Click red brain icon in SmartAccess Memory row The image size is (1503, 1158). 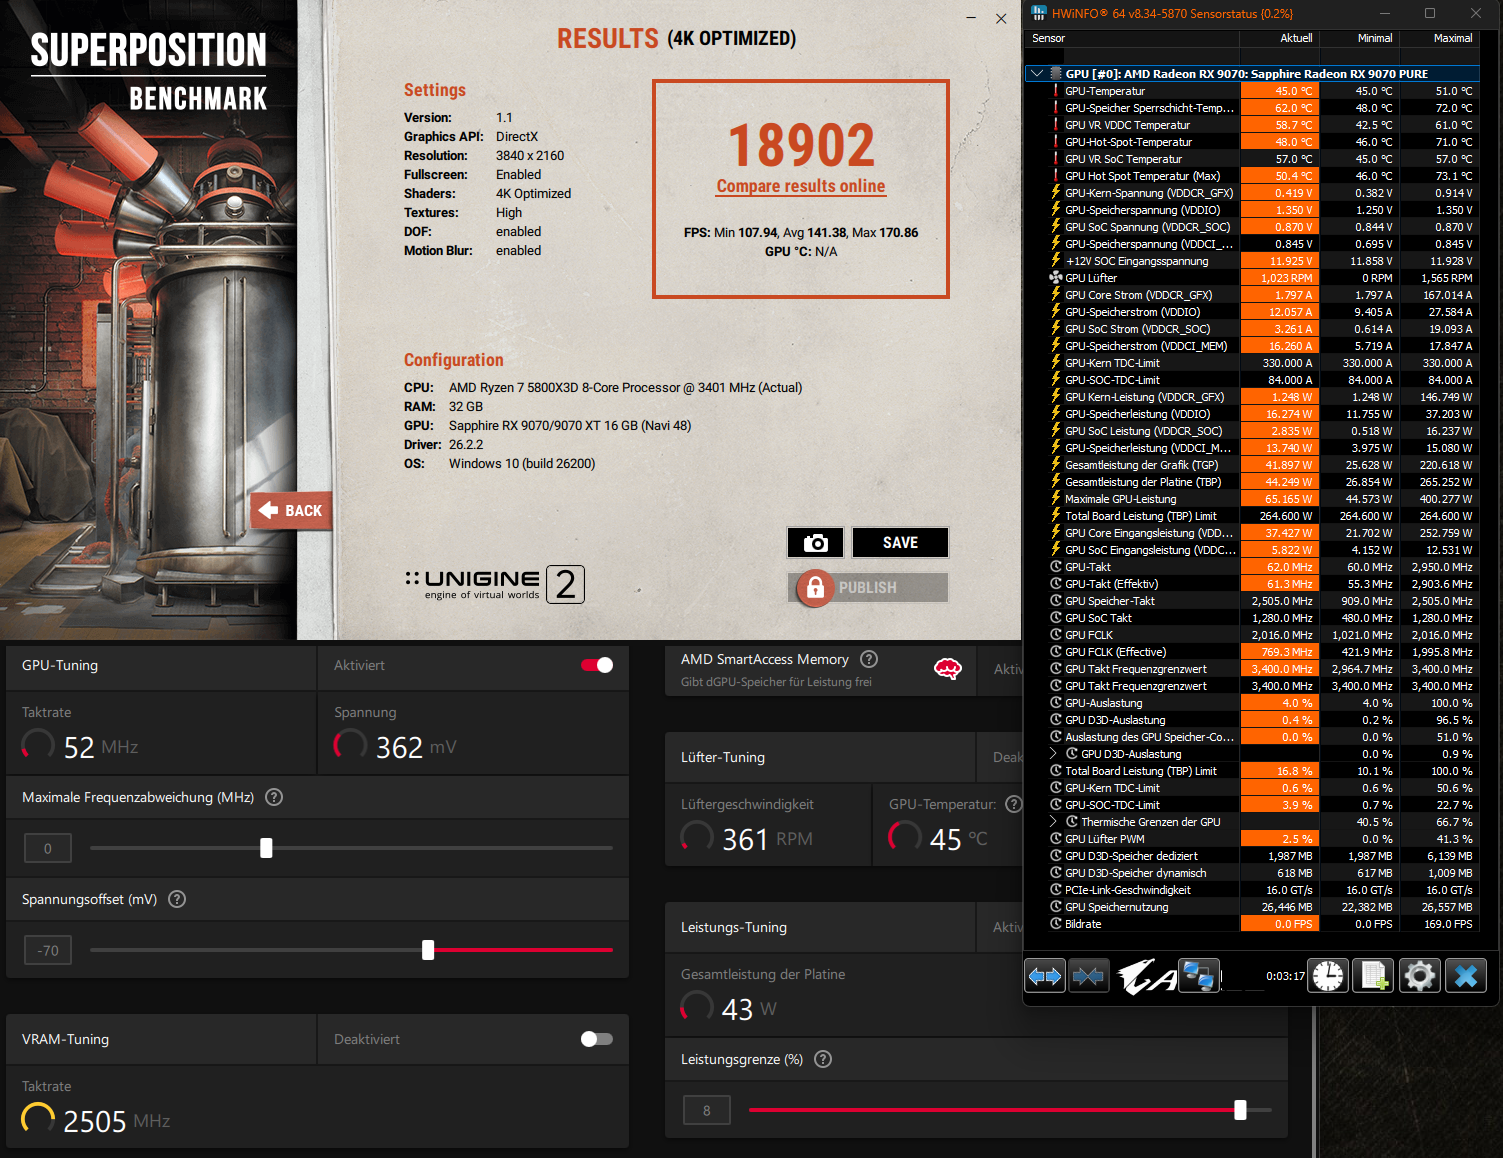(947, 669)
